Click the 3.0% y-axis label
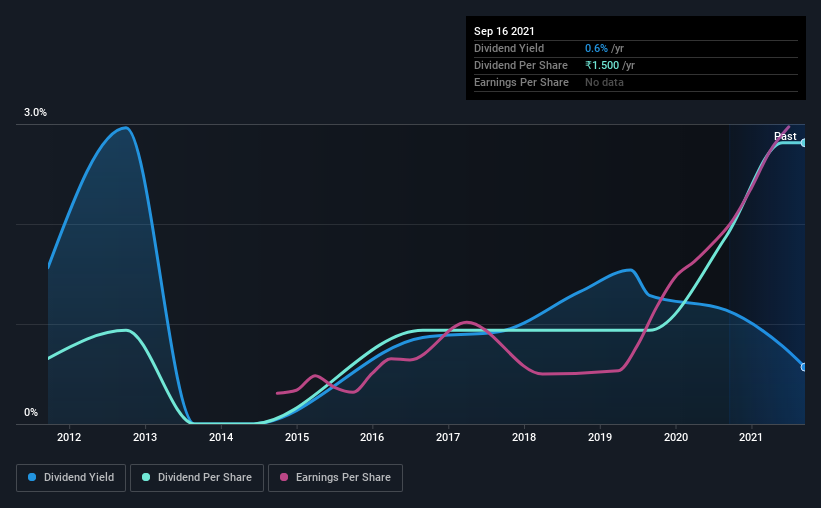The height and width of the screenshot is (508, 821). pos(35,112)
